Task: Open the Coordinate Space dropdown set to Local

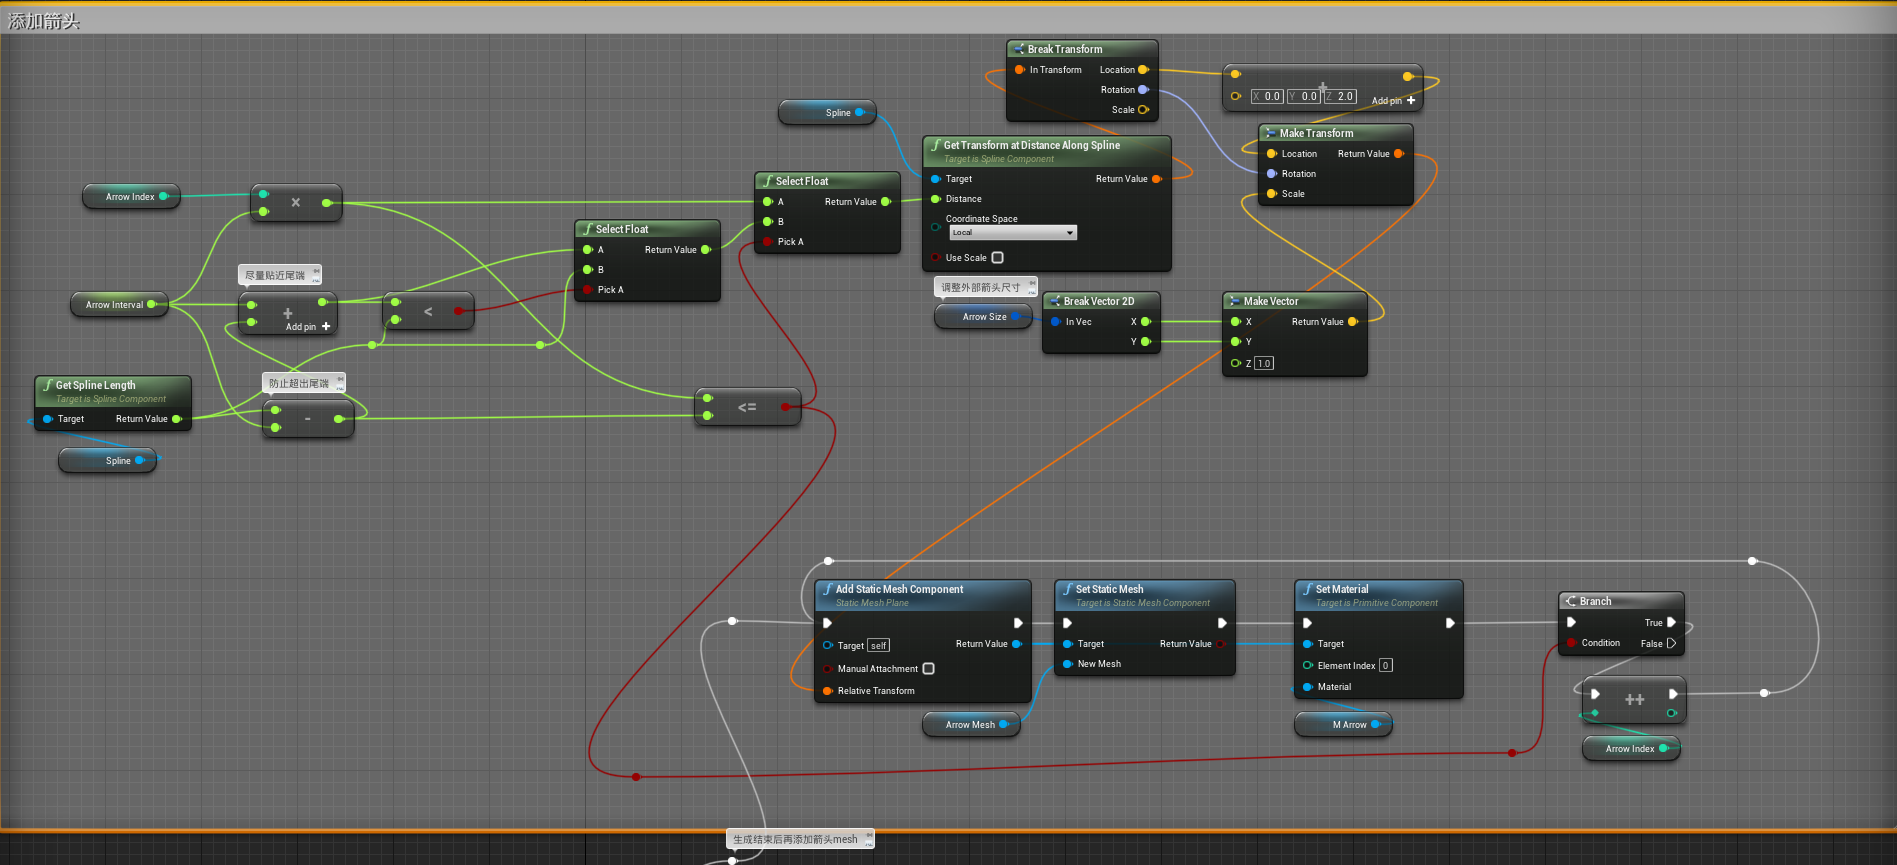Action: (x=1012, y=233)
